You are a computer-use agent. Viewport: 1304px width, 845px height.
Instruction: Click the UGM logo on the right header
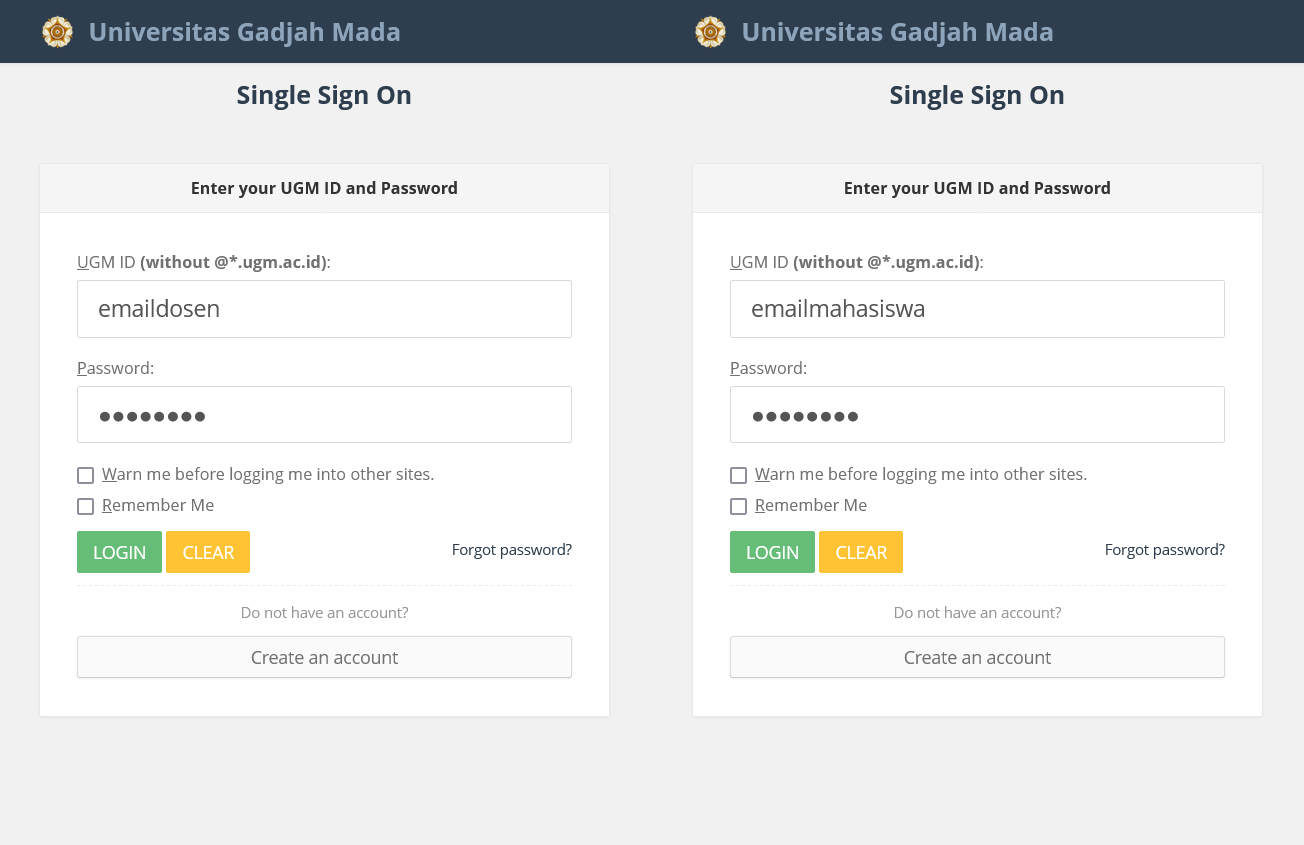[710, 31]
